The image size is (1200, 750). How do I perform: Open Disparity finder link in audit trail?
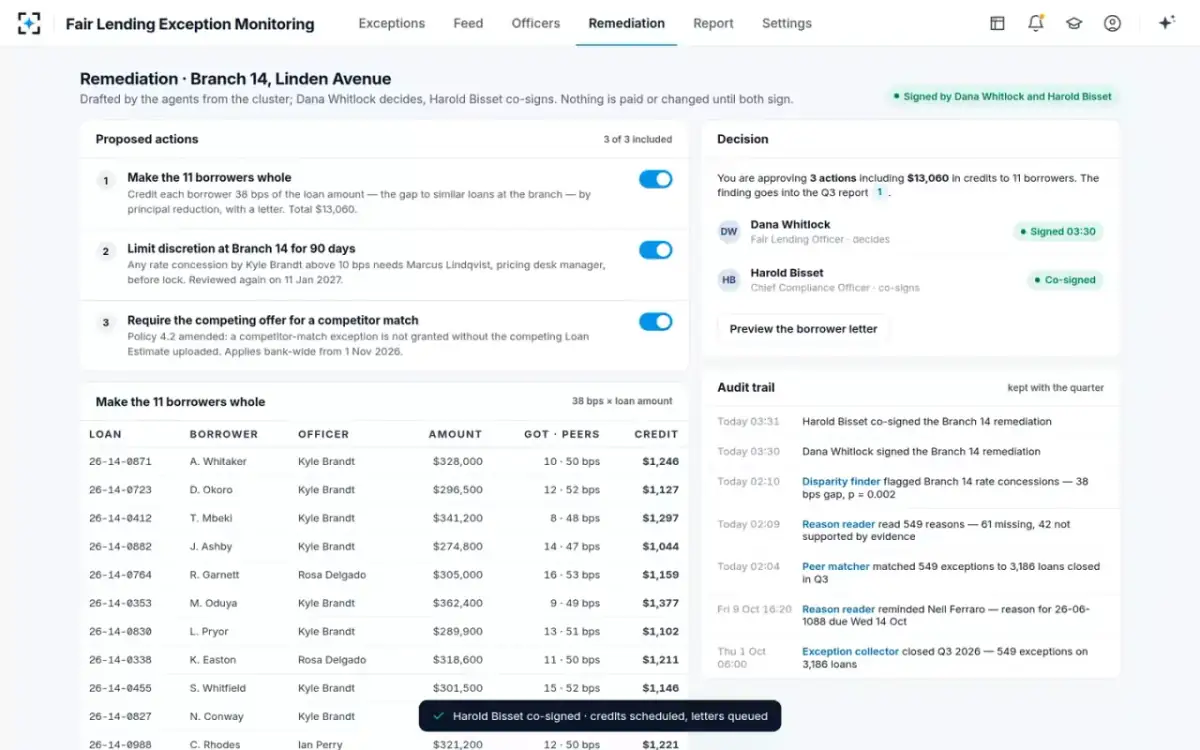[841, 481]
